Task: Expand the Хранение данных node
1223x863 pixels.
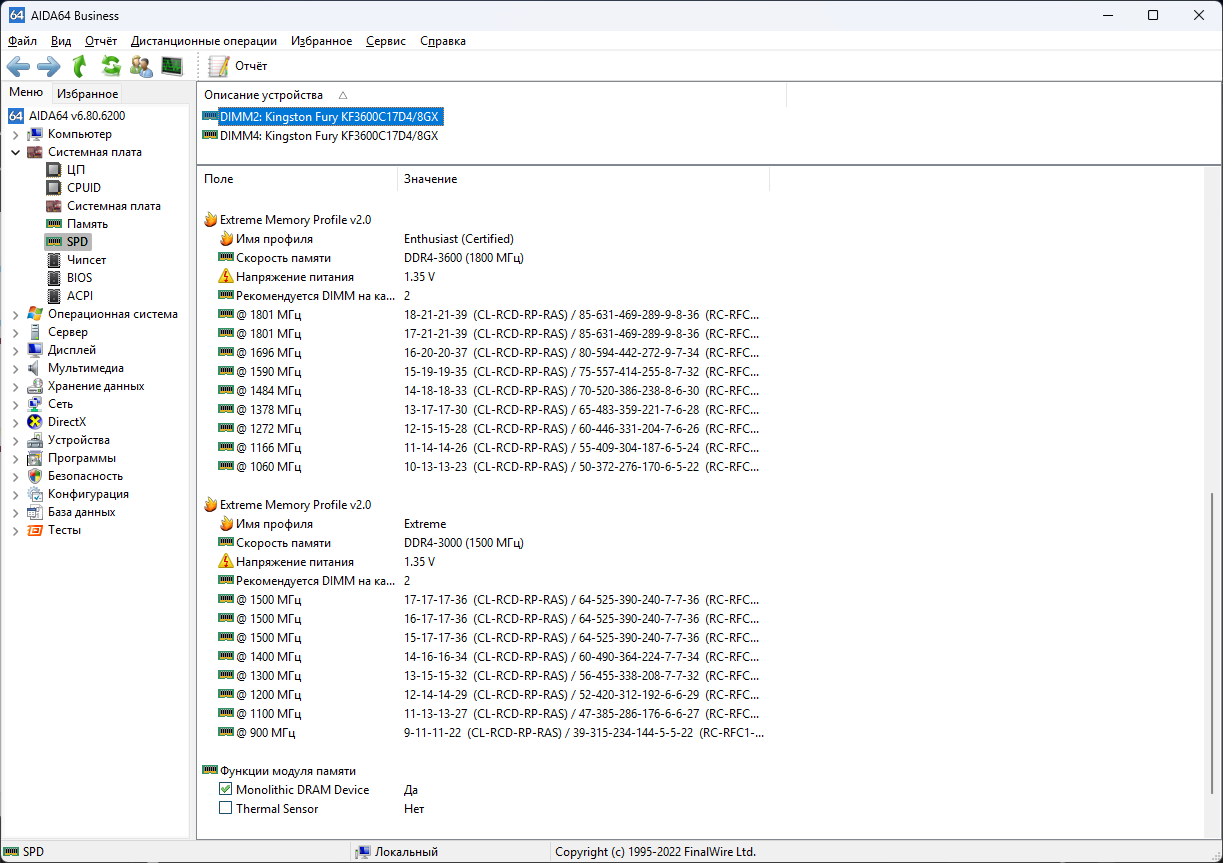Action: [x=15, y=386]
